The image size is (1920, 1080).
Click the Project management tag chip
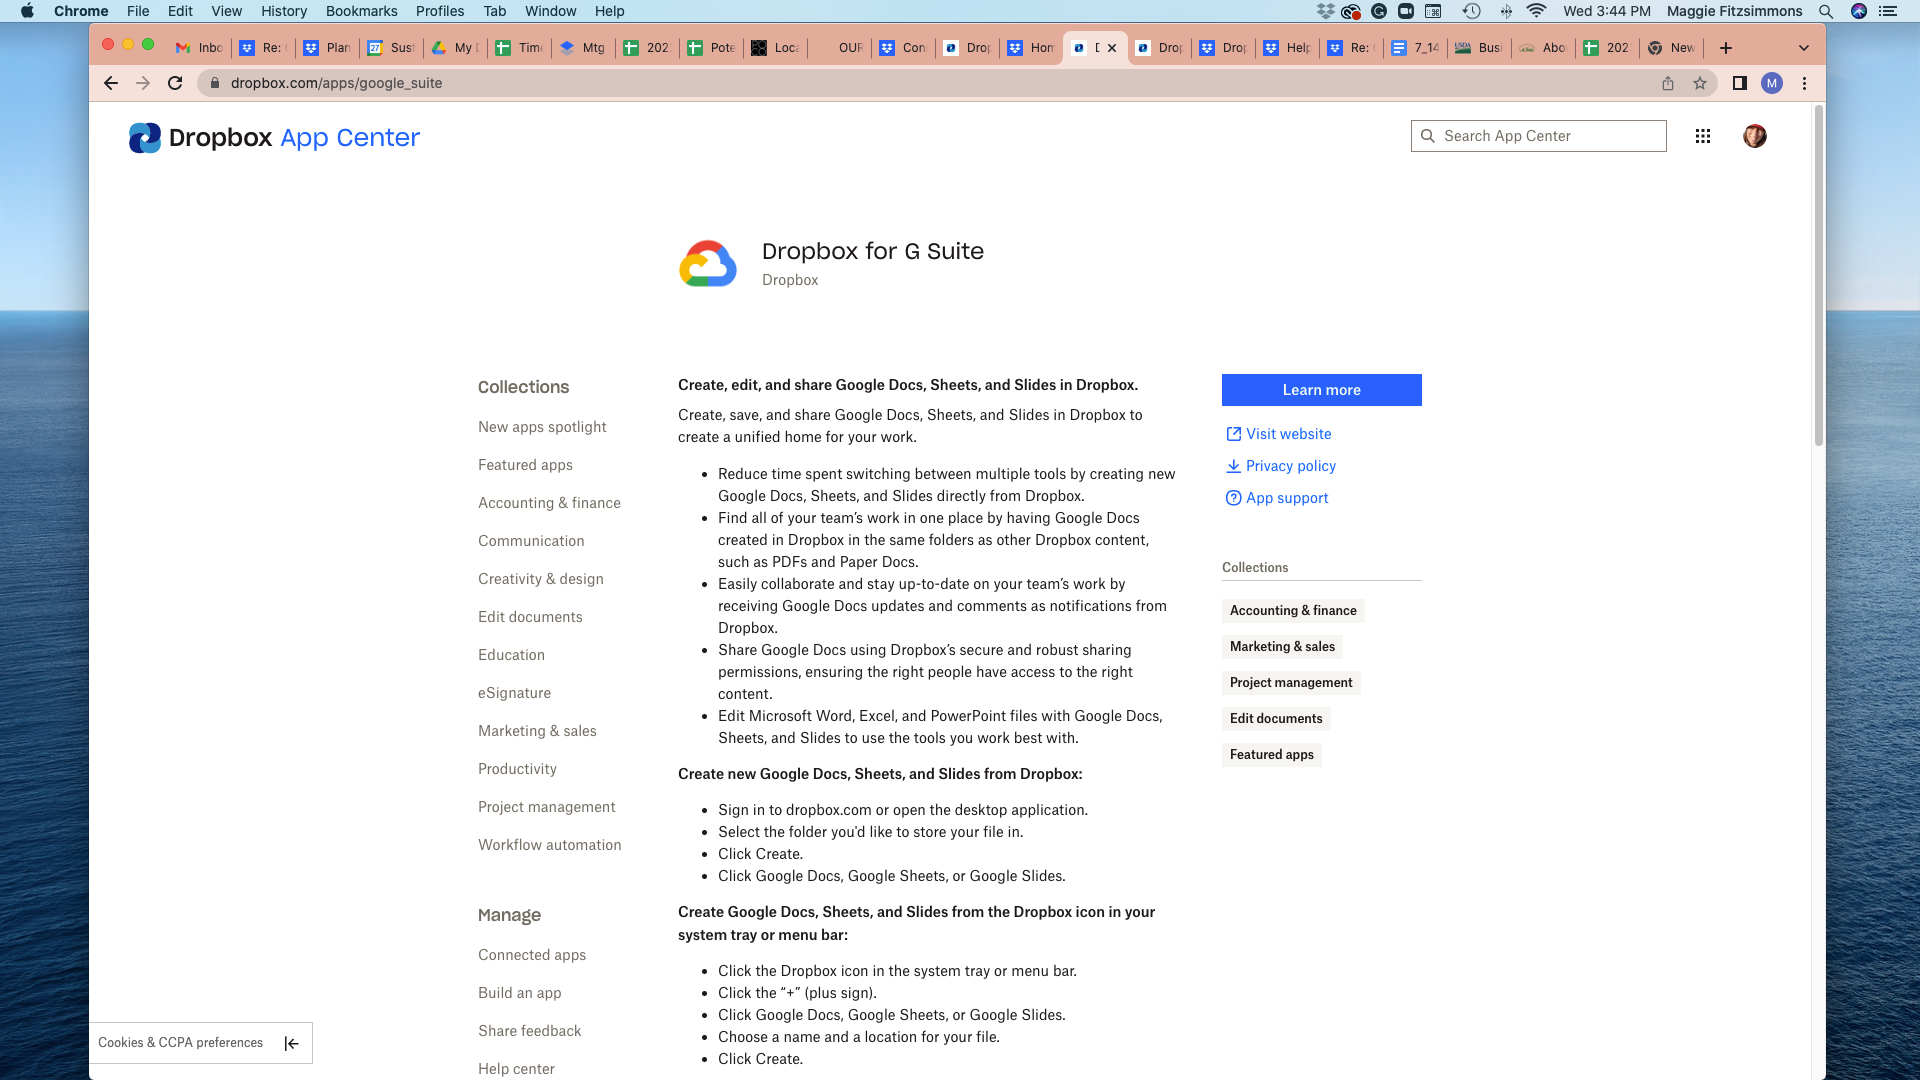click(x=1291, y=683)
